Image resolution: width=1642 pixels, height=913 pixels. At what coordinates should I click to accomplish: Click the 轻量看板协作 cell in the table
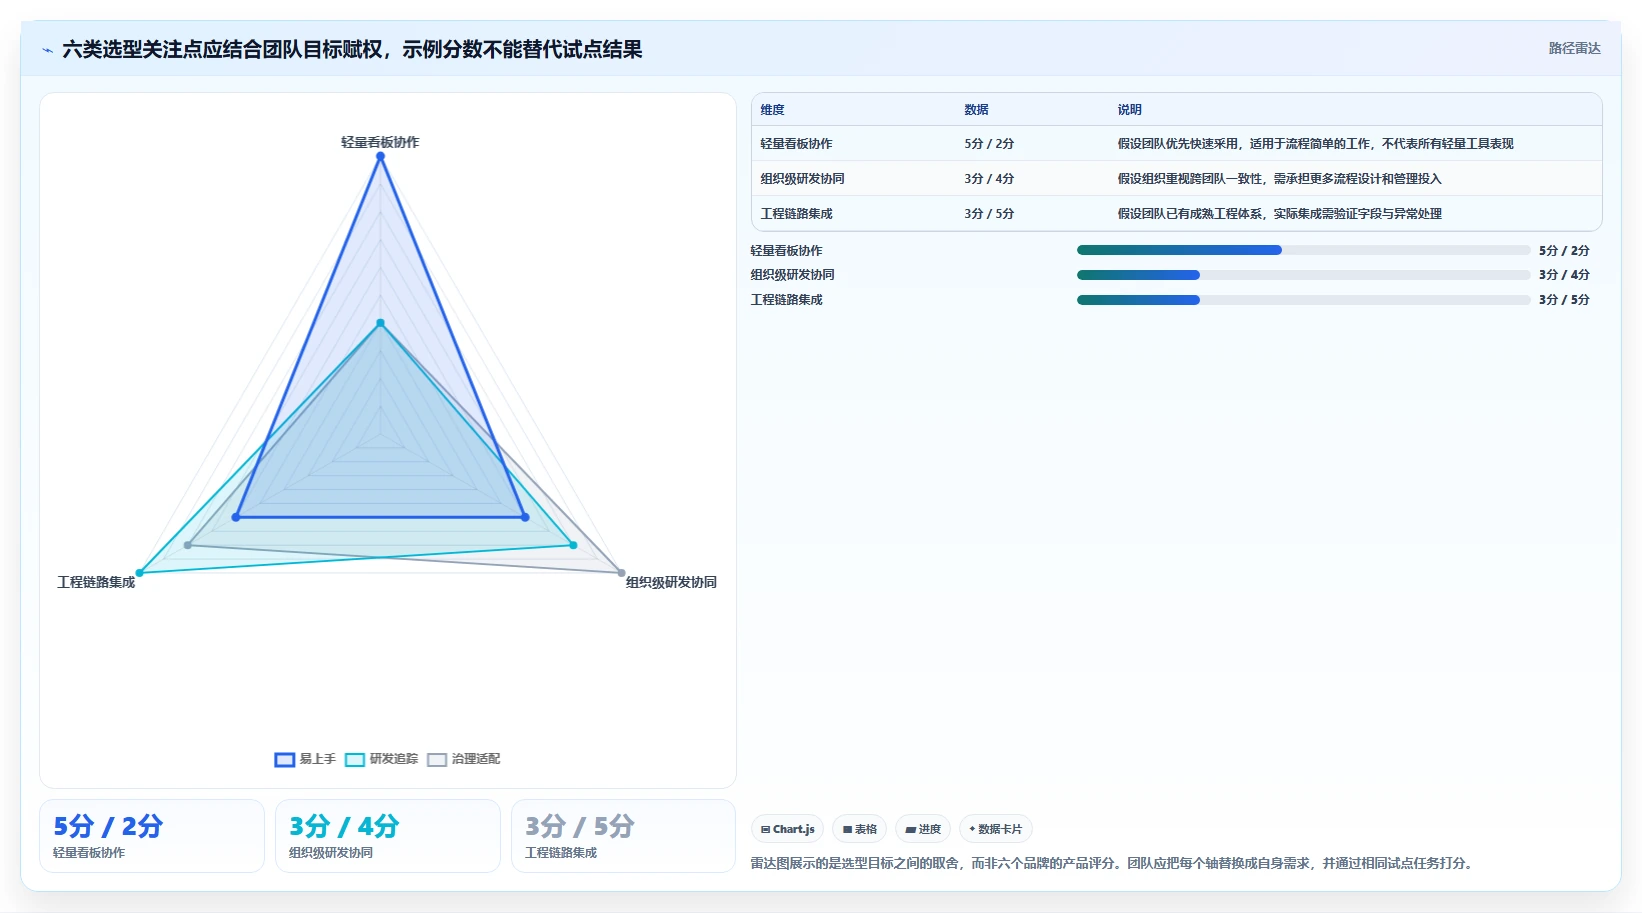pyautogui.click(x=796, y=144)
